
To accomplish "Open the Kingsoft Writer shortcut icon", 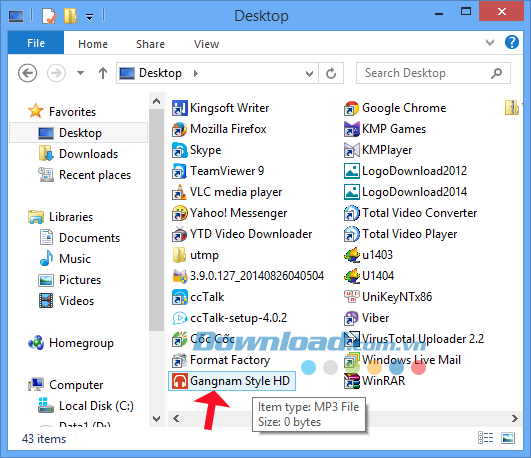I will 179,108.
